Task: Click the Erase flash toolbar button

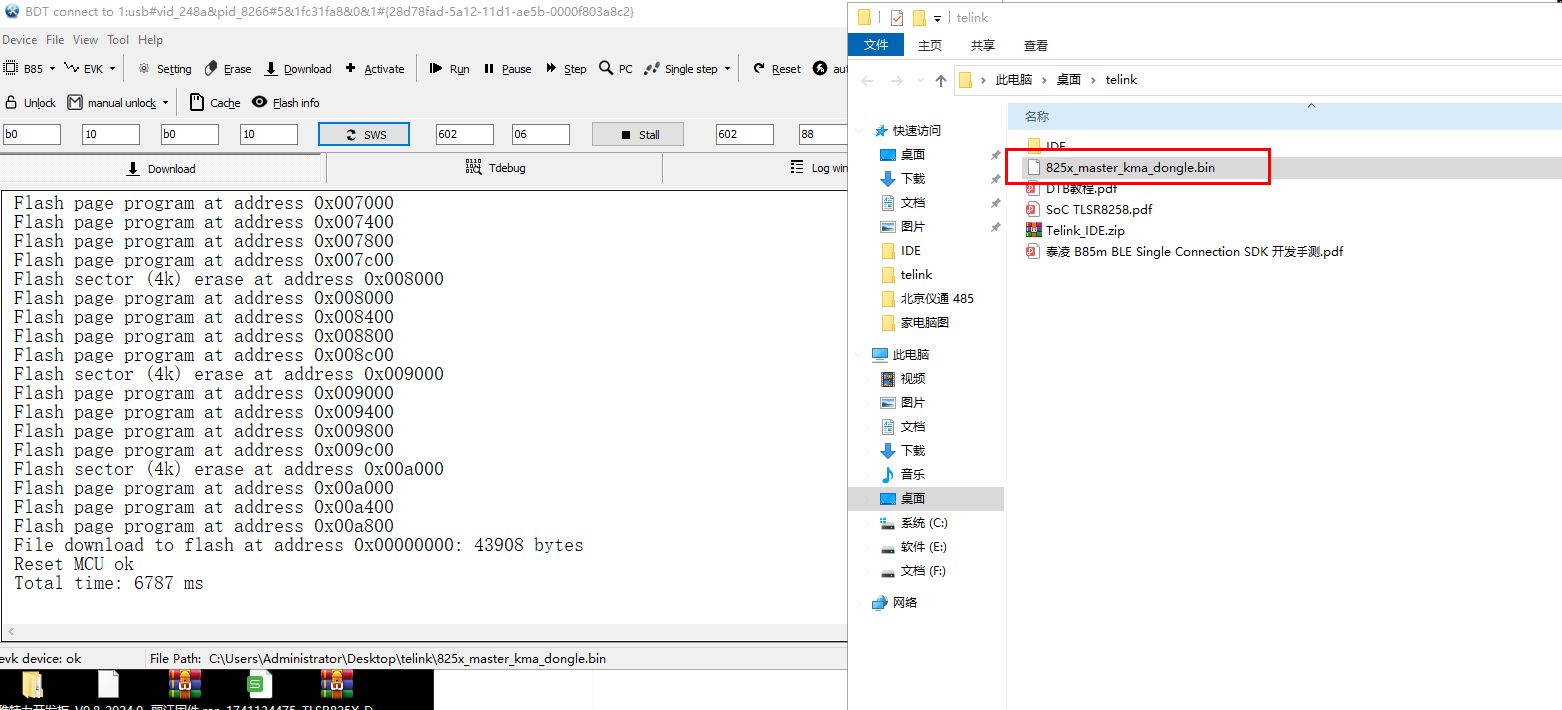Action: [x=228, y=69]
